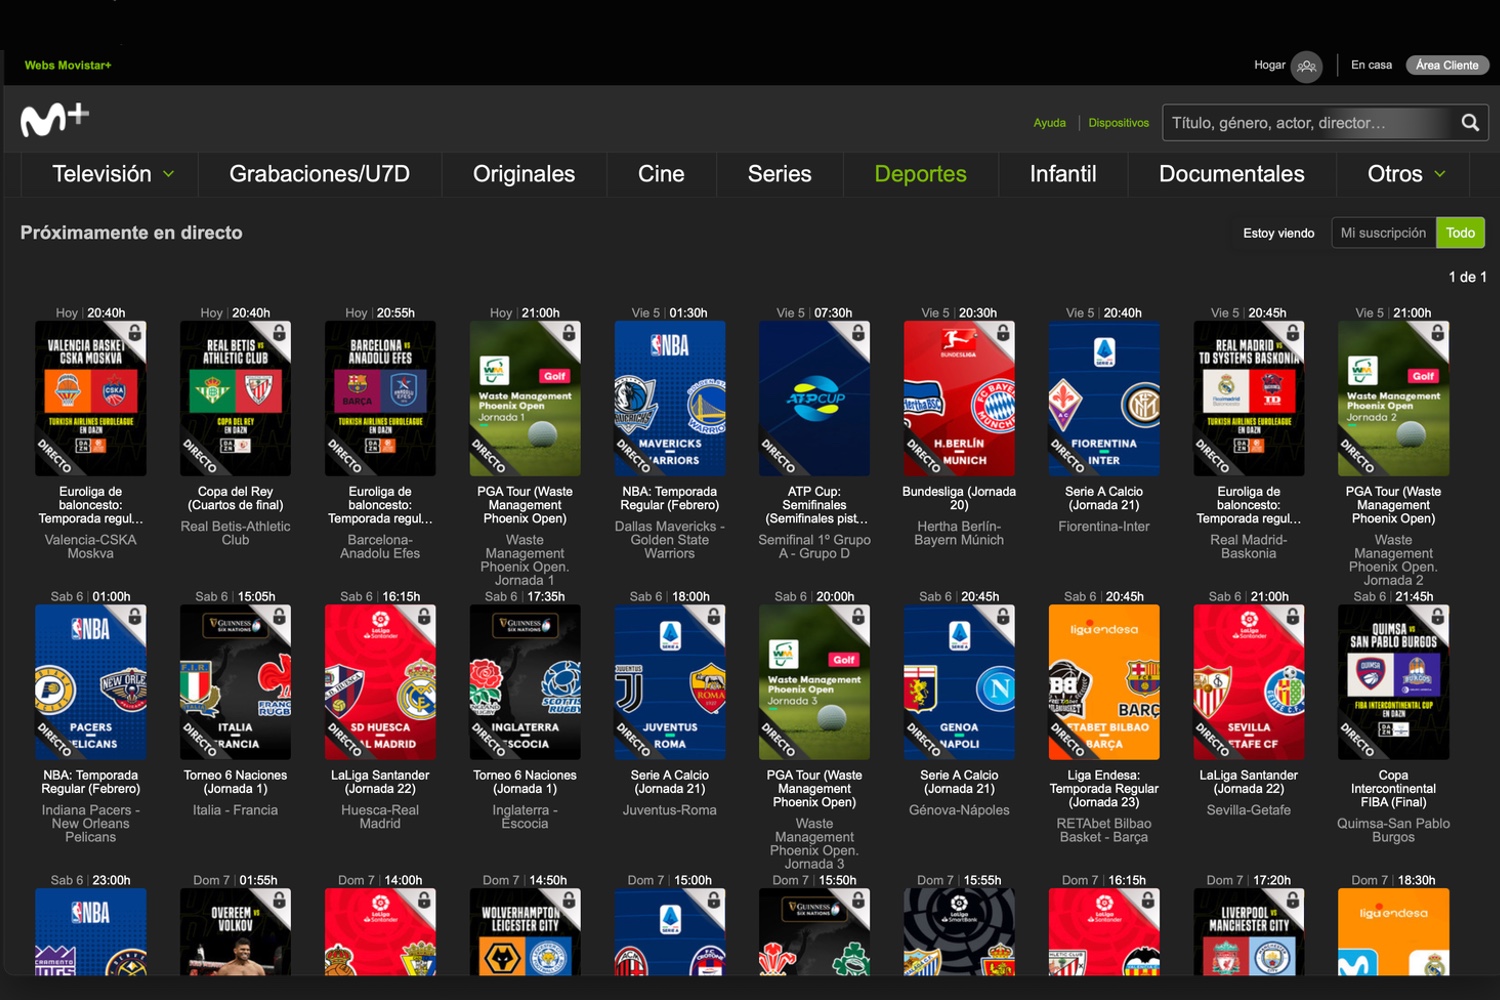1500x1000 pixels.
Task: Click lock icon on Juventus-Roma thumbnail
Action: point(714,616)
